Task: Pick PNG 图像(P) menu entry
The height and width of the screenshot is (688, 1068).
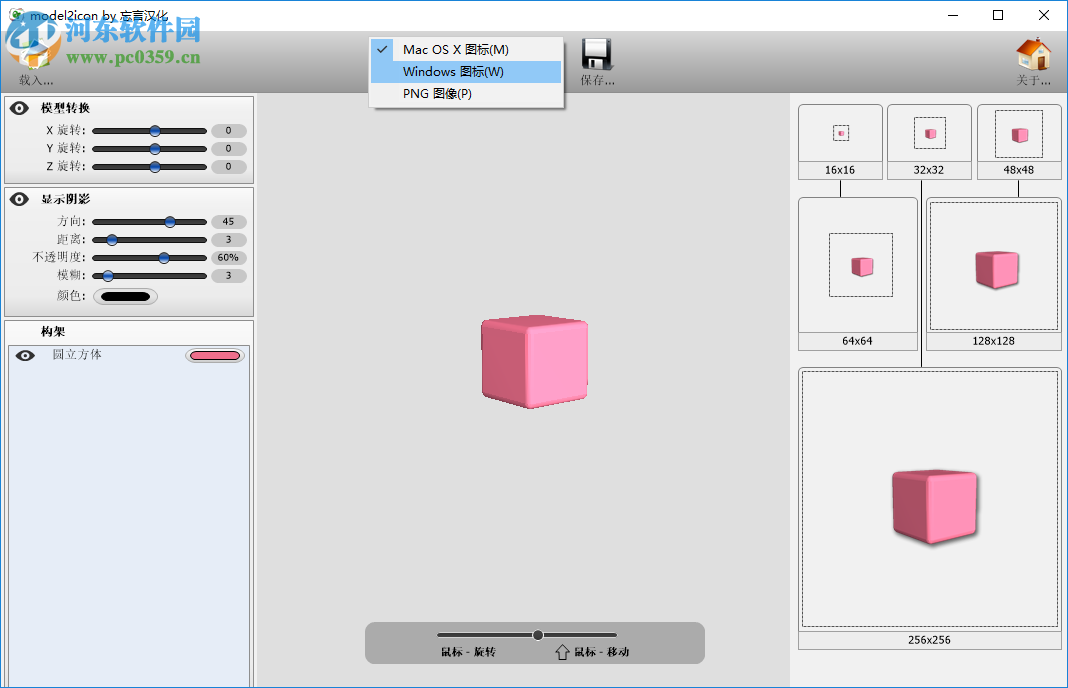Action: click(x=466, y=93)
